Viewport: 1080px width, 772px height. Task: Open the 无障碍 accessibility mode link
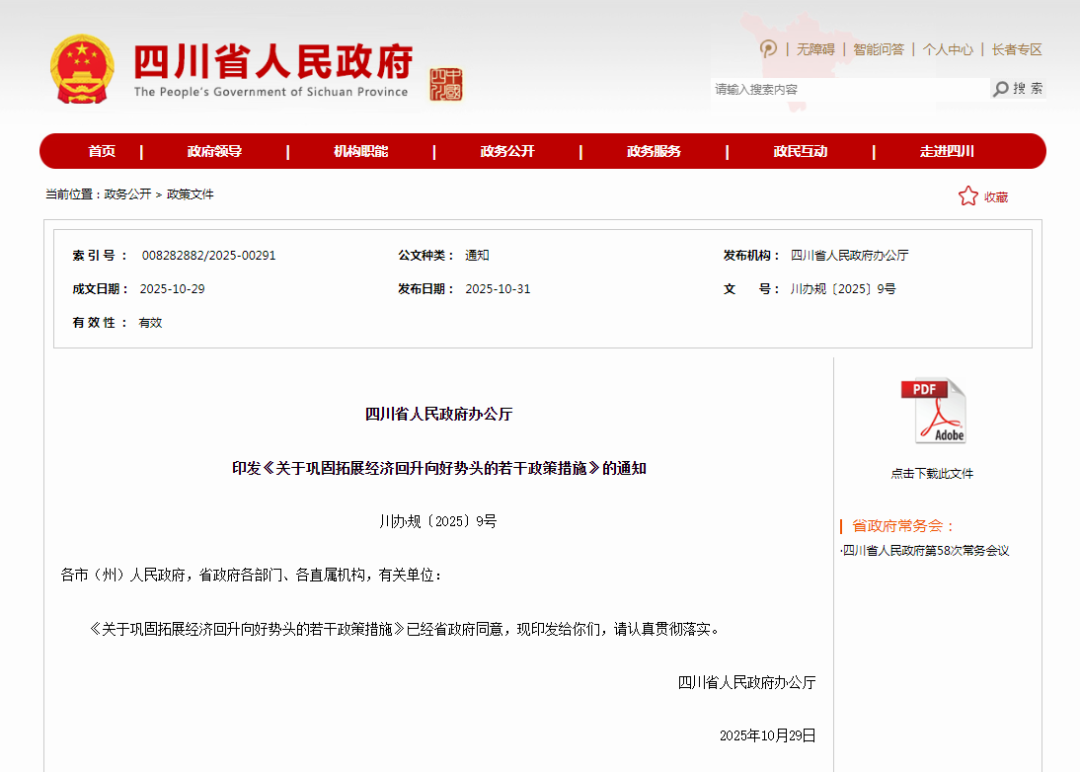pyautogui.click(x=818, y=49)
